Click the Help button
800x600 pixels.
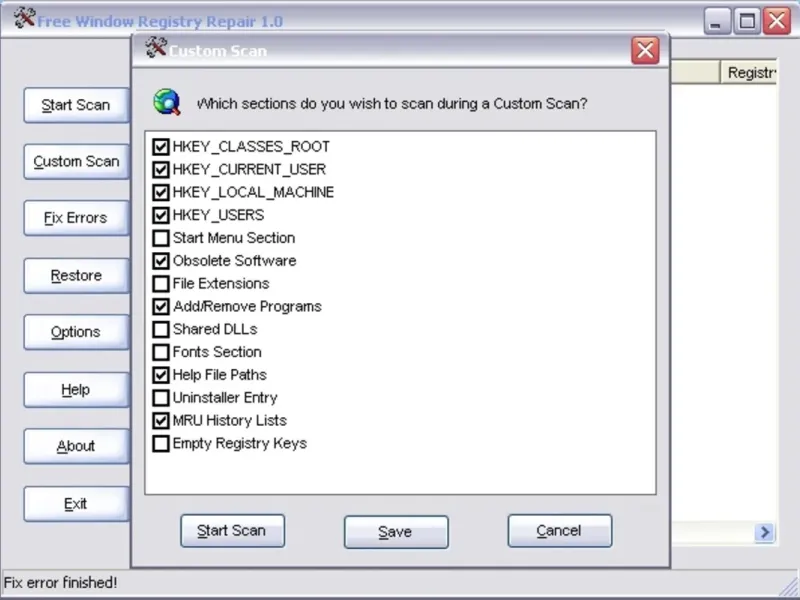pyautogui.click(x=77, y=390)
